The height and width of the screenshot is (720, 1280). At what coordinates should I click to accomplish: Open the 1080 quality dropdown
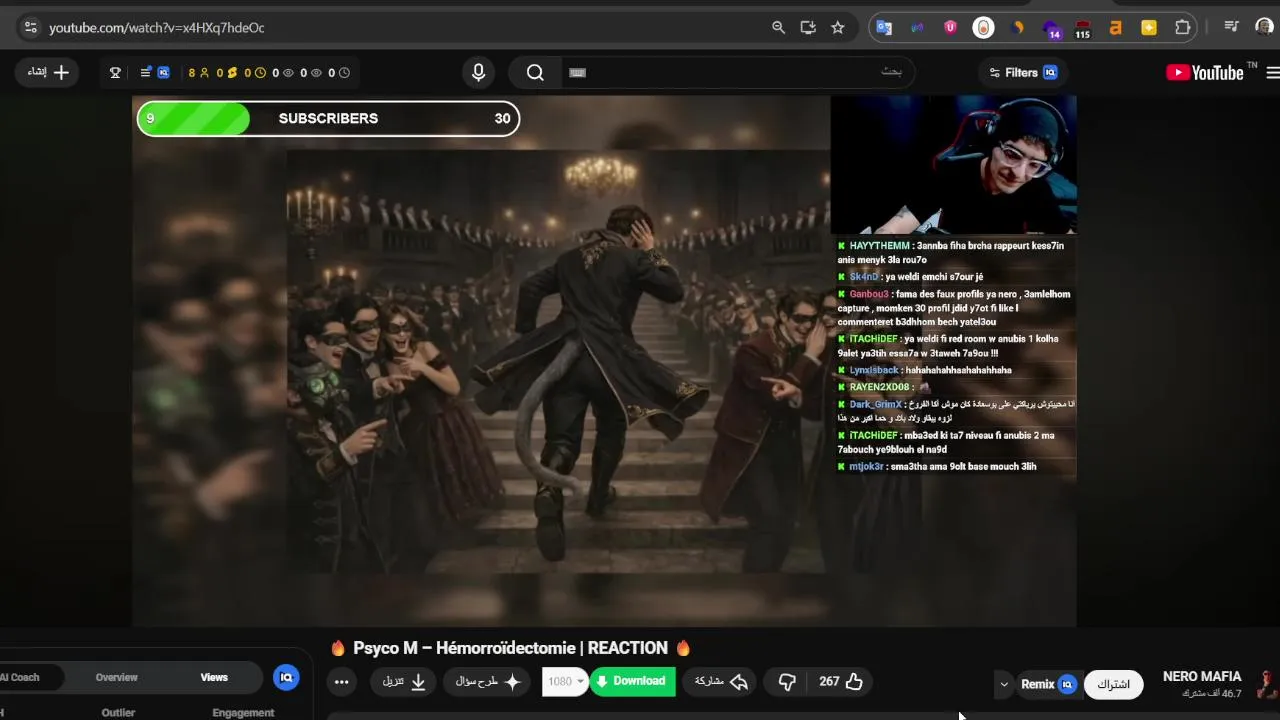tap(565, 682)
